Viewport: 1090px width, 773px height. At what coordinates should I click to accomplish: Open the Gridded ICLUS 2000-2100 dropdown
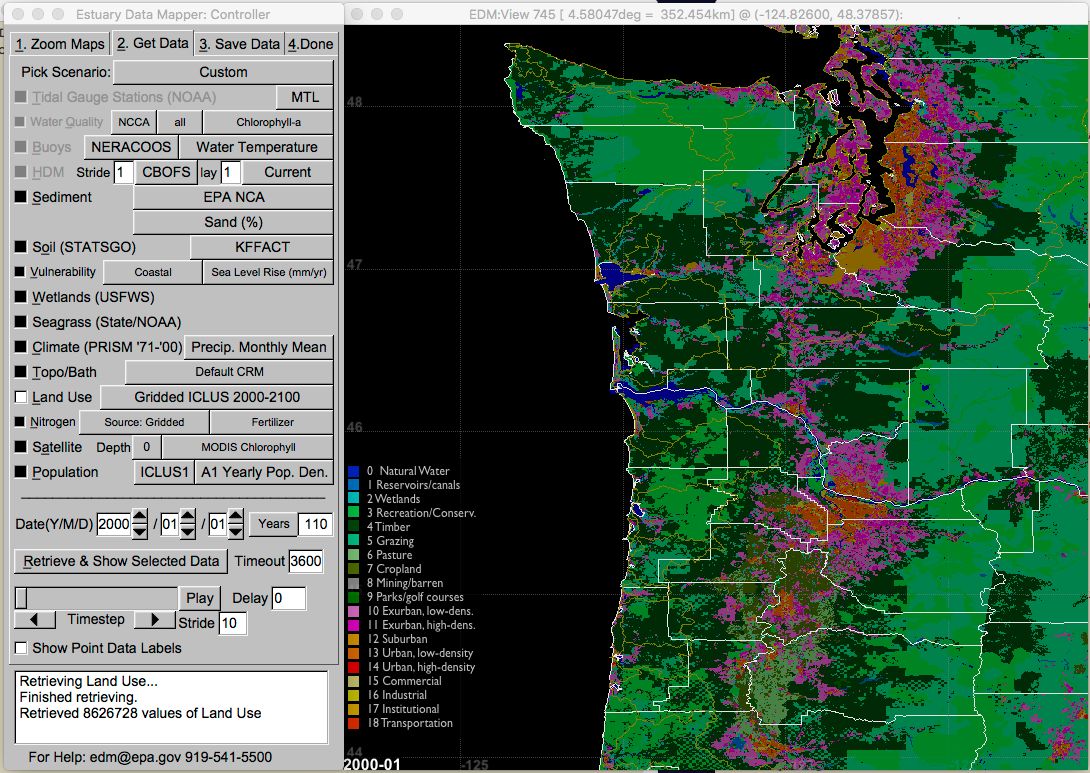[x=217, y=397]
